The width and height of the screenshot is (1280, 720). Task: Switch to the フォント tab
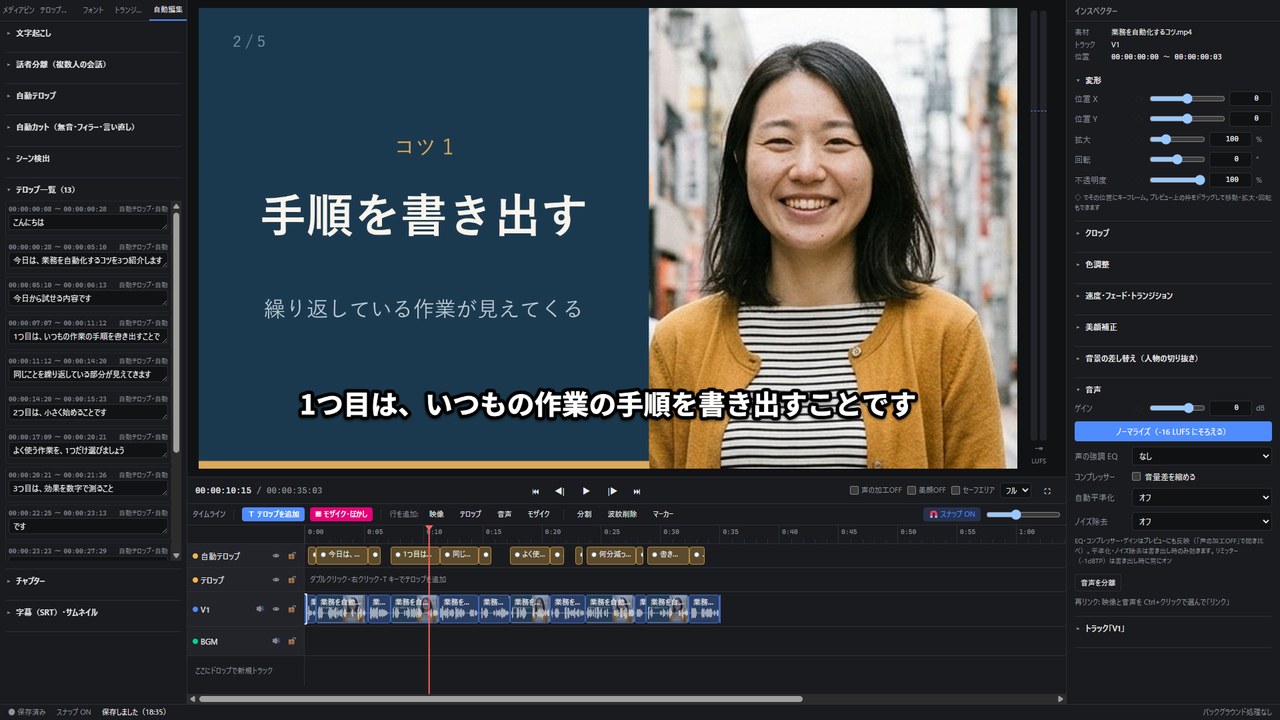tap(92, 9)
